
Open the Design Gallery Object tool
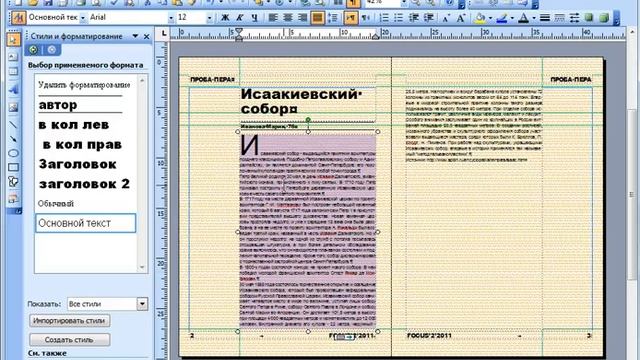tap(13, 198)
